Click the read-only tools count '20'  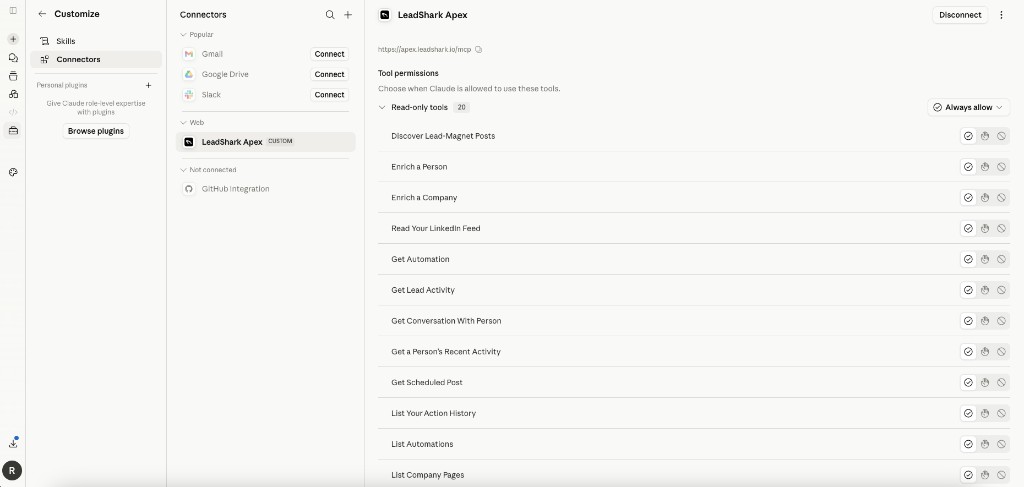[462, 107]
